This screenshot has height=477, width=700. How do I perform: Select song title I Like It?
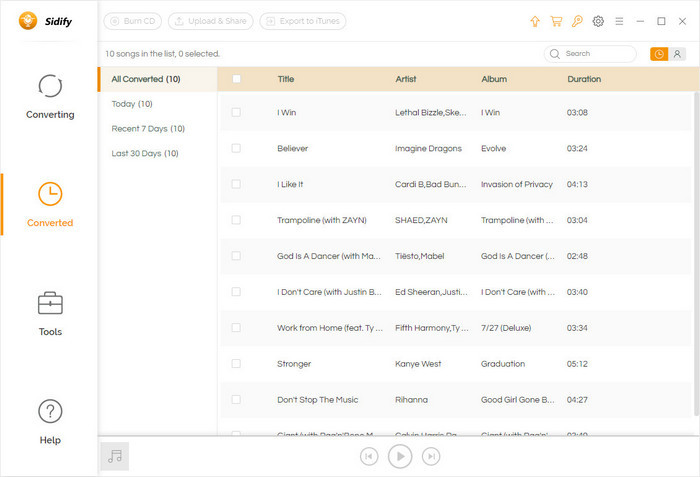(290, 184)
